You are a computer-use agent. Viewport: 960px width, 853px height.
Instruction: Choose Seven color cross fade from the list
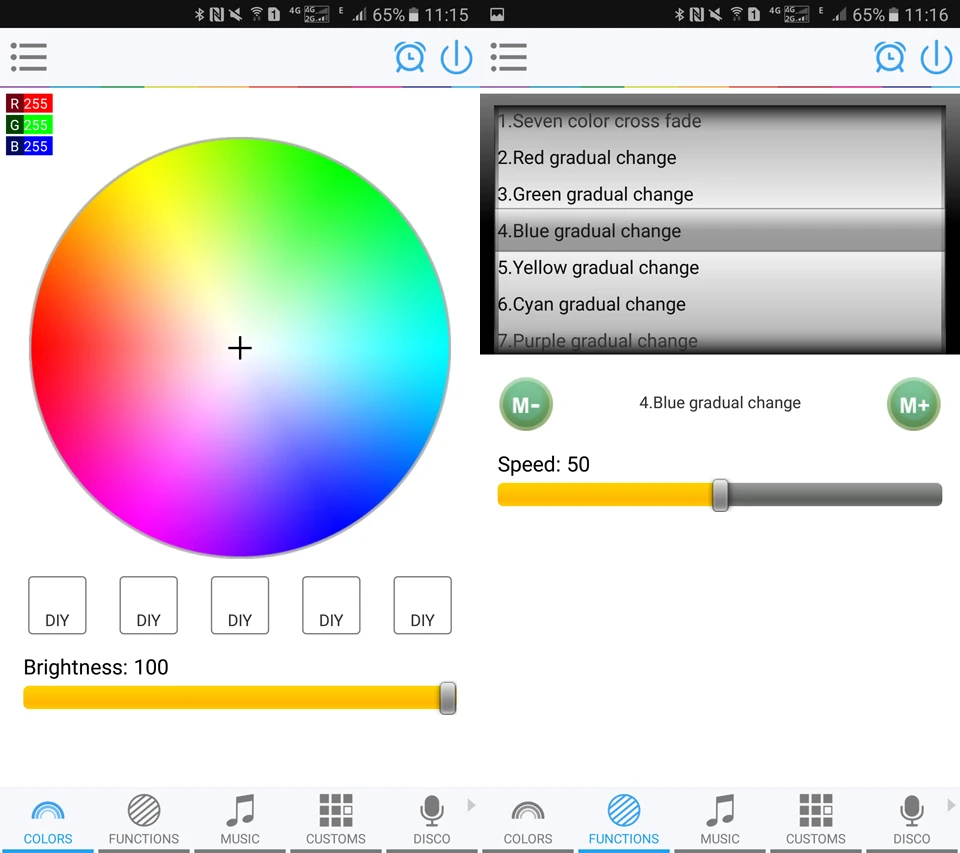(x=599, y=120)
